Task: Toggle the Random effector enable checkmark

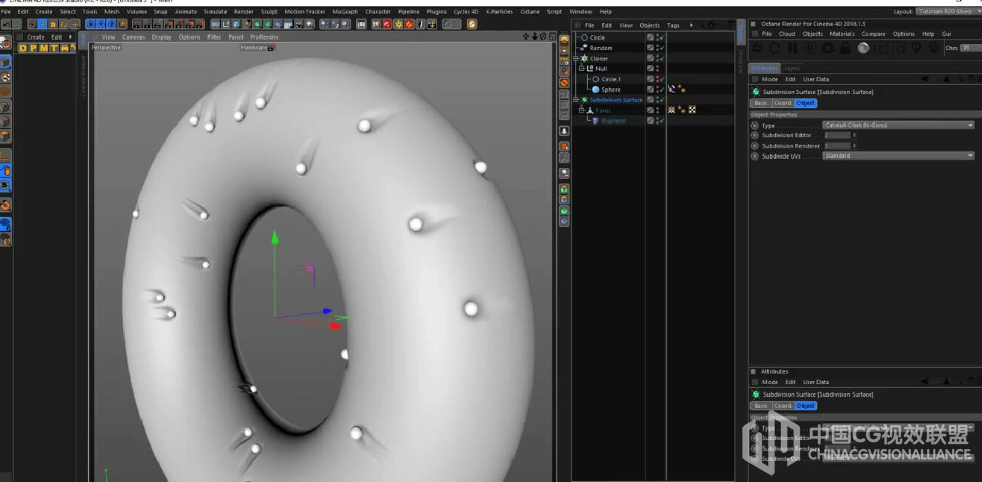Action: (661, 48)
